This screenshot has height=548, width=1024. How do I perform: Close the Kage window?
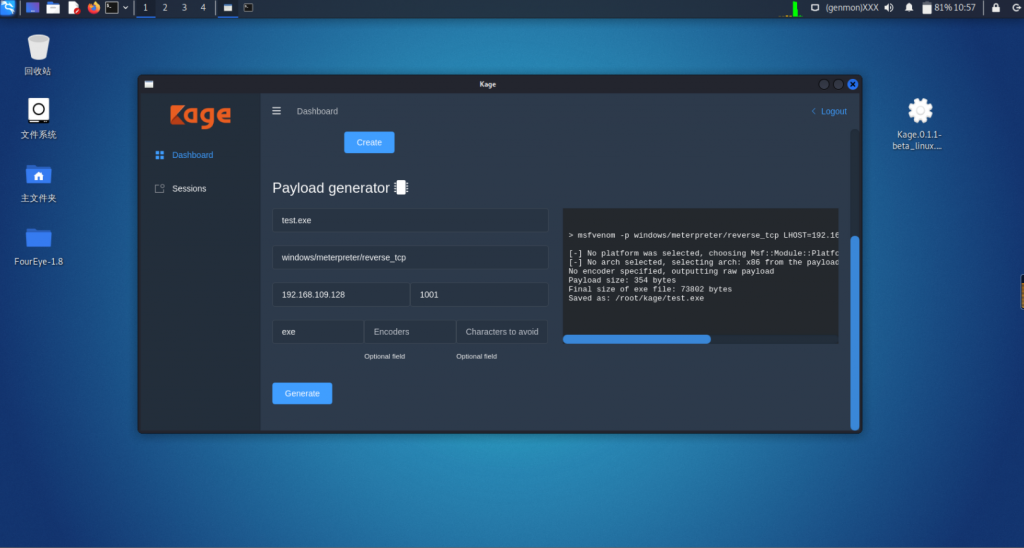tap(852, 84)
